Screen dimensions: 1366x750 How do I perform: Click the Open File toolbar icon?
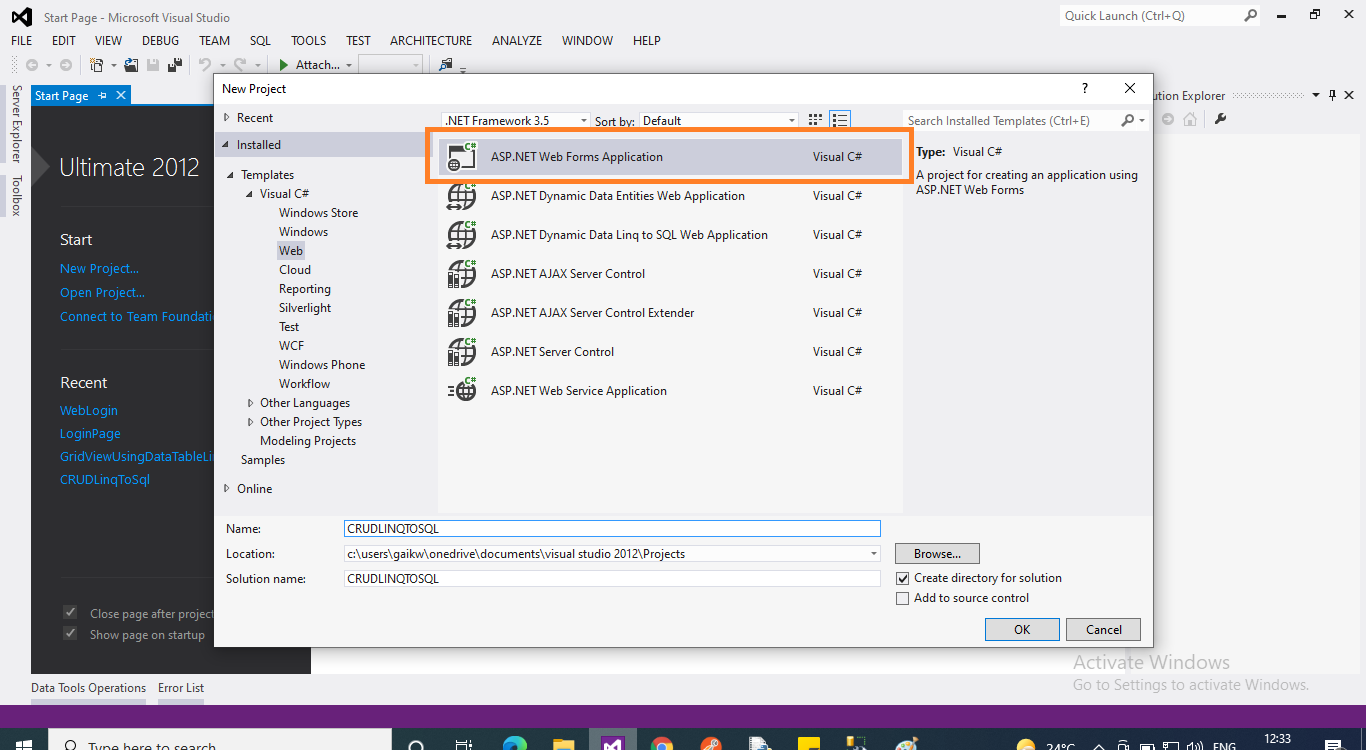(x=131, y=65)
